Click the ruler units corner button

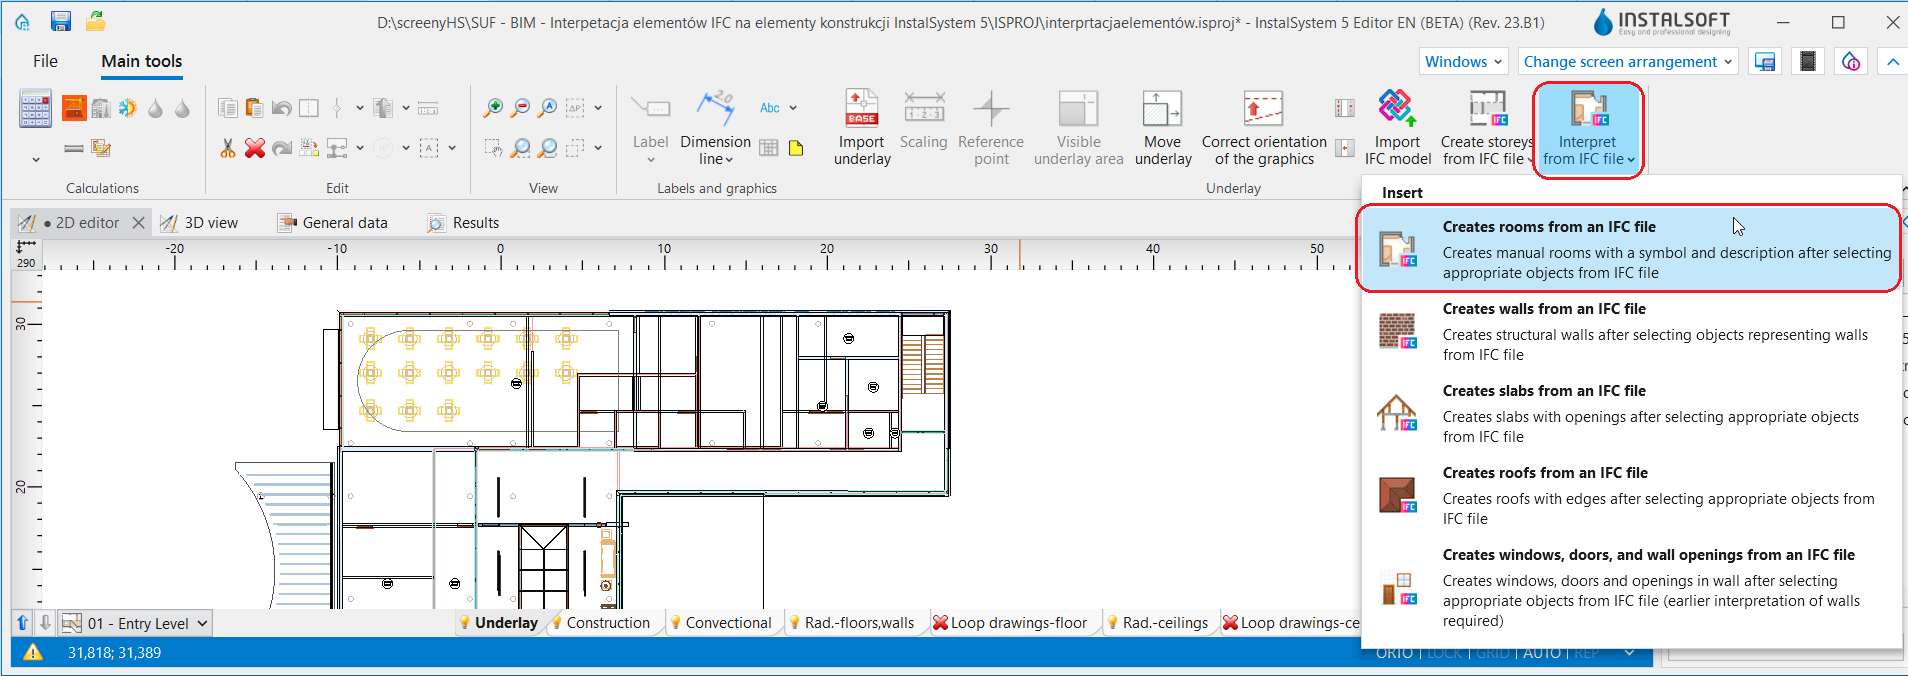[x=25, y=254]
